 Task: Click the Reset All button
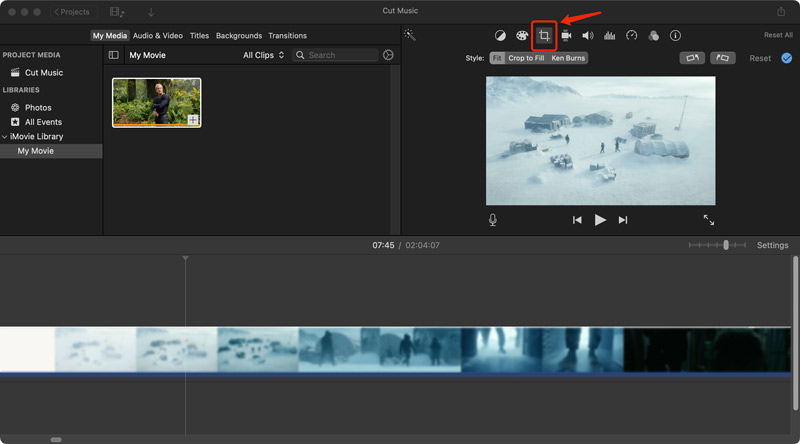[778, 35]
